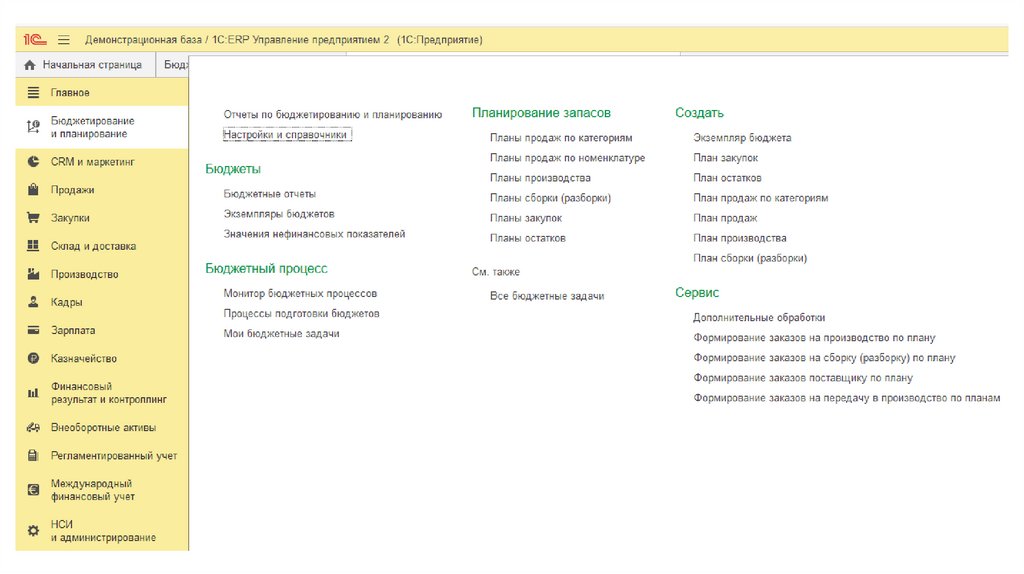Image resolution: width=1024 pixels, height=574 pixels.
Task: Click the Регламентированный учет document icon
Action: (33, 456)
